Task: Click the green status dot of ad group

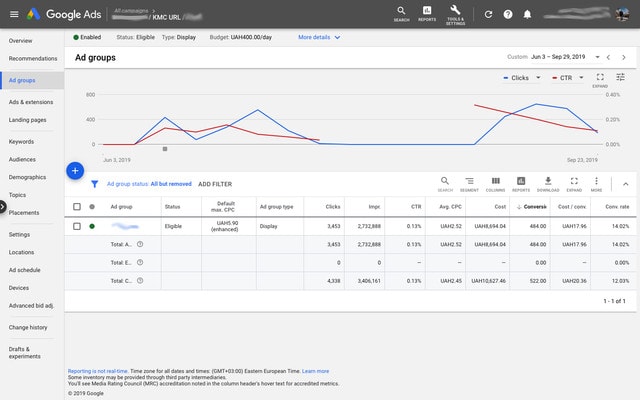Action: tap(92, 226)
